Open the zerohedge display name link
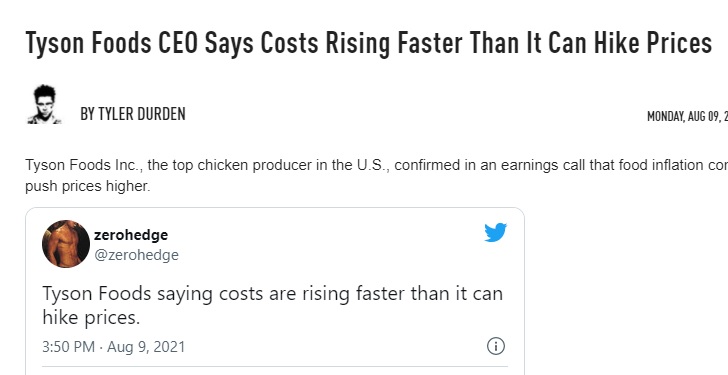The height and width of the screenshot is (375, 728). 131,235
